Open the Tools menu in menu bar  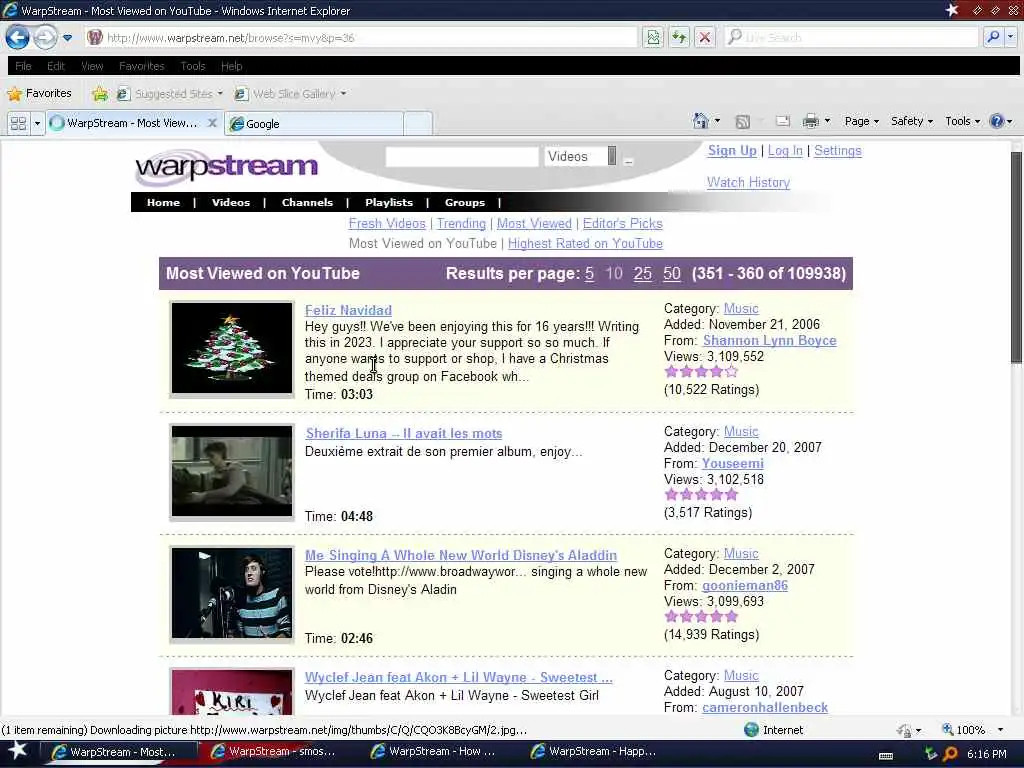(193, 66)
